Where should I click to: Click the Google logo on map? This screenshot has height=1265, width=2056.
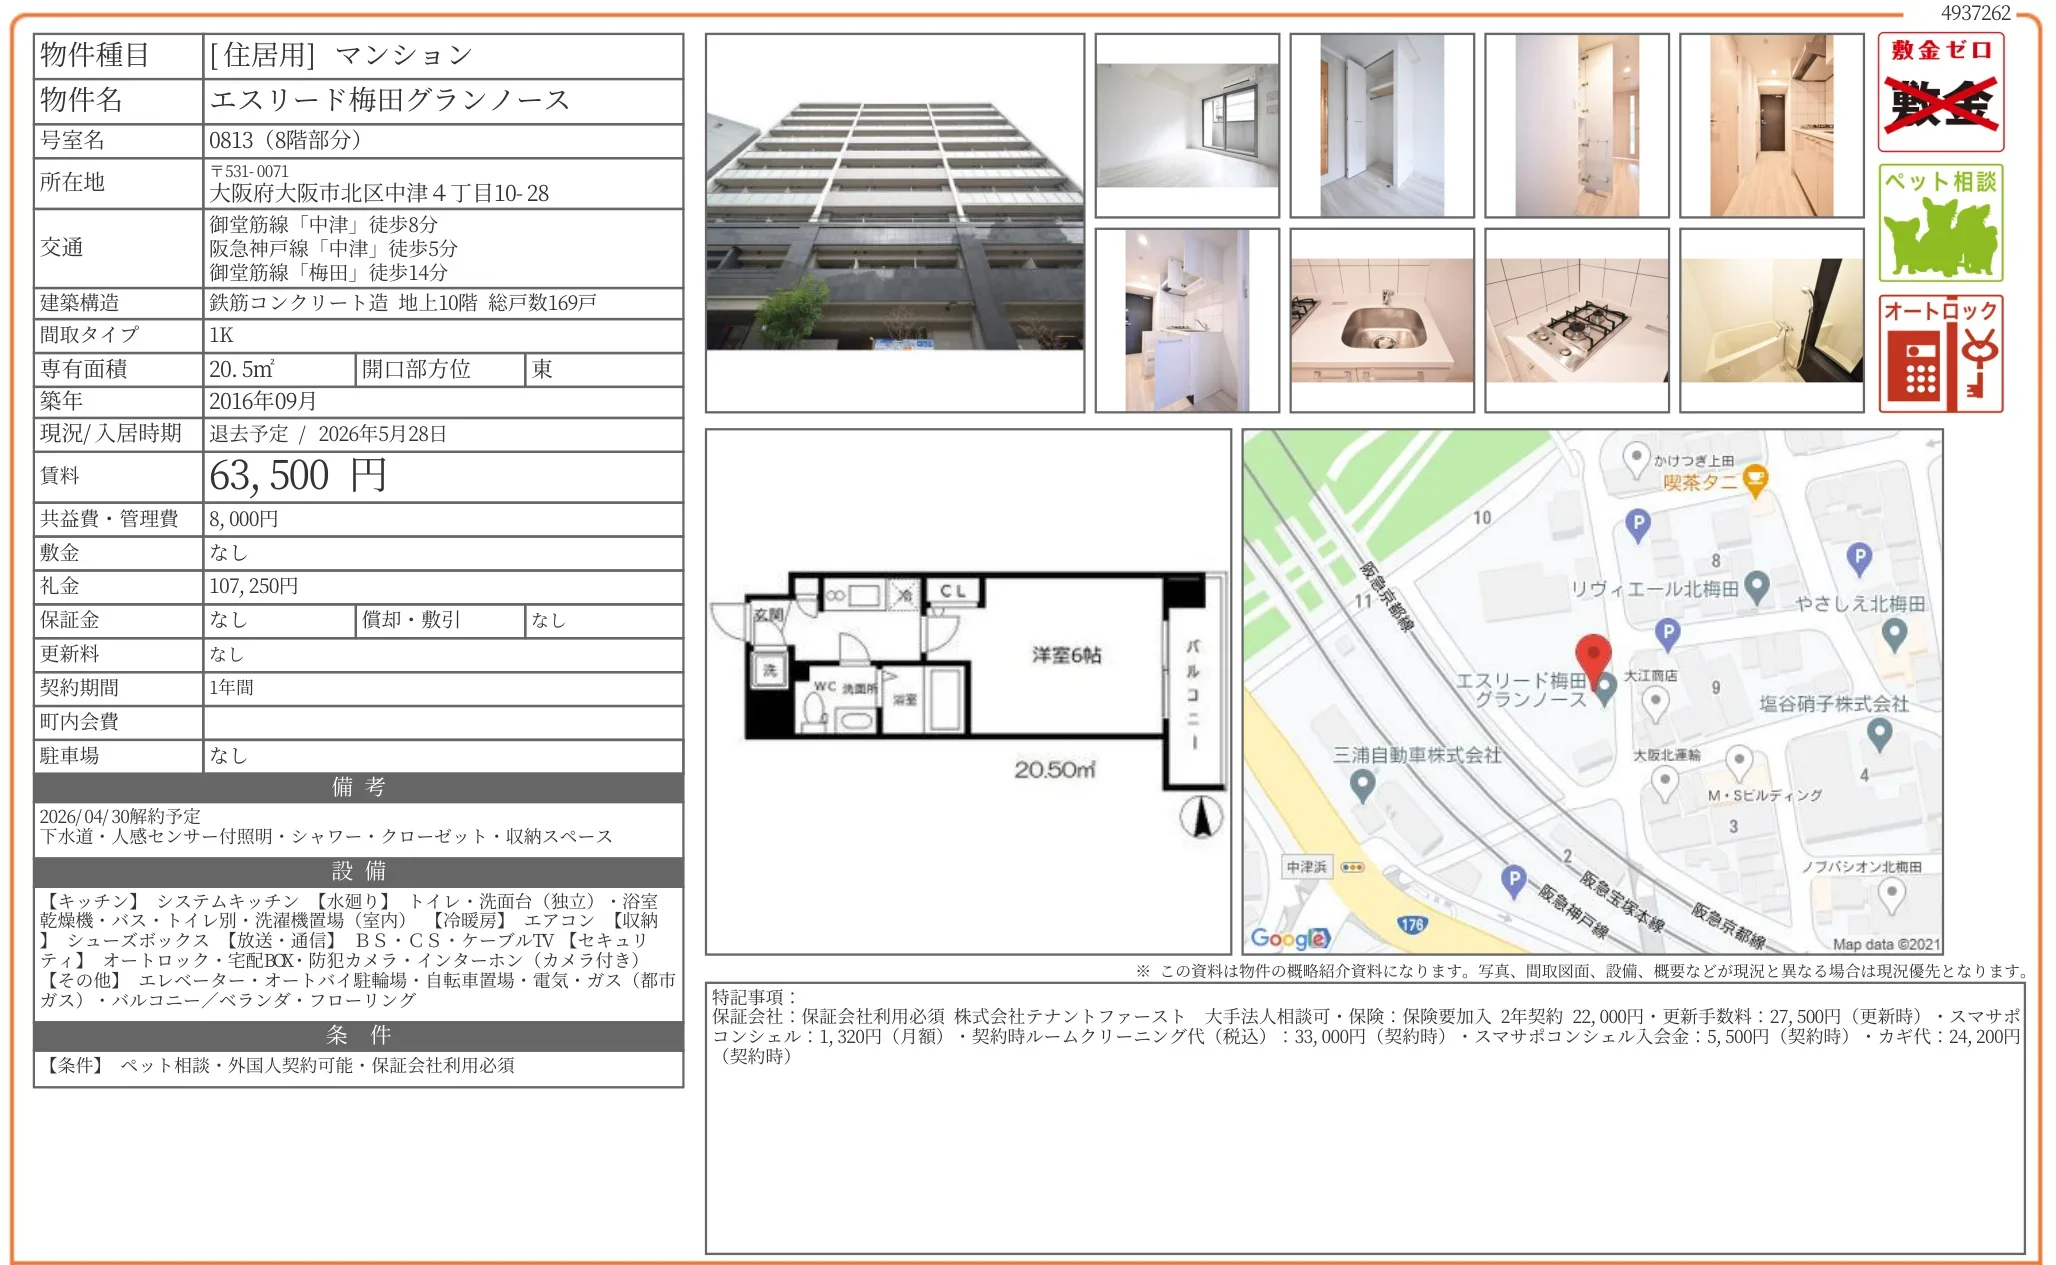(x=1289, y=938)
